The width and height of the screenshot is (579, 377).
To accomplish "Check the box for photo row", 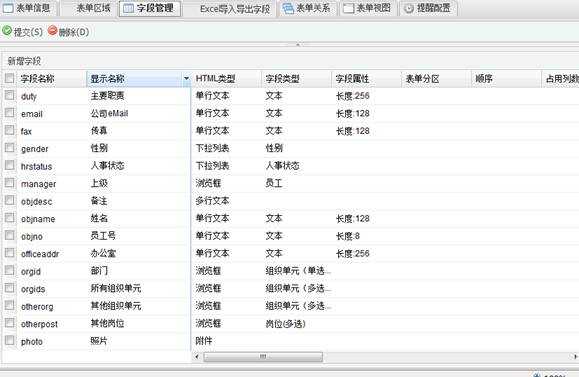I will pos(10,340).
